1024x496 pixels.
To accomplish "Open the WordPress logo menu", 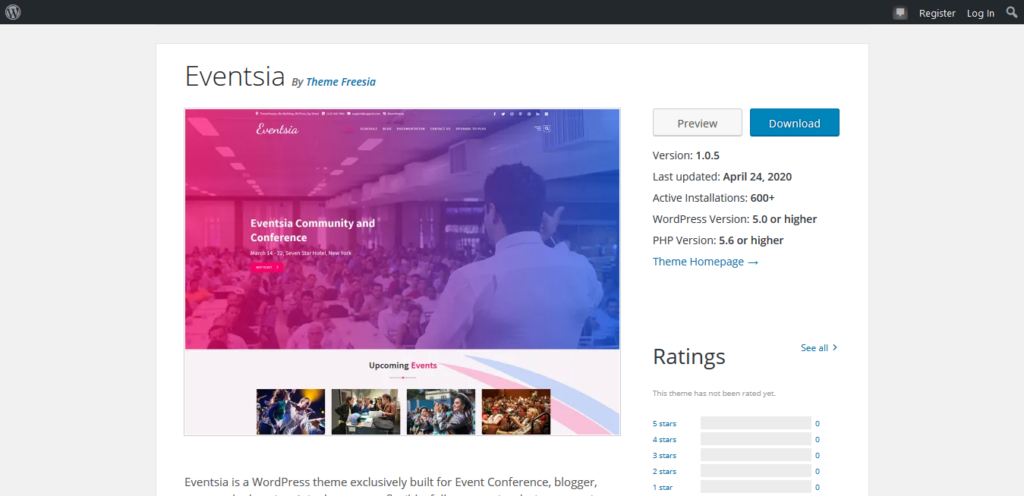I will click(x=13, y=12).
